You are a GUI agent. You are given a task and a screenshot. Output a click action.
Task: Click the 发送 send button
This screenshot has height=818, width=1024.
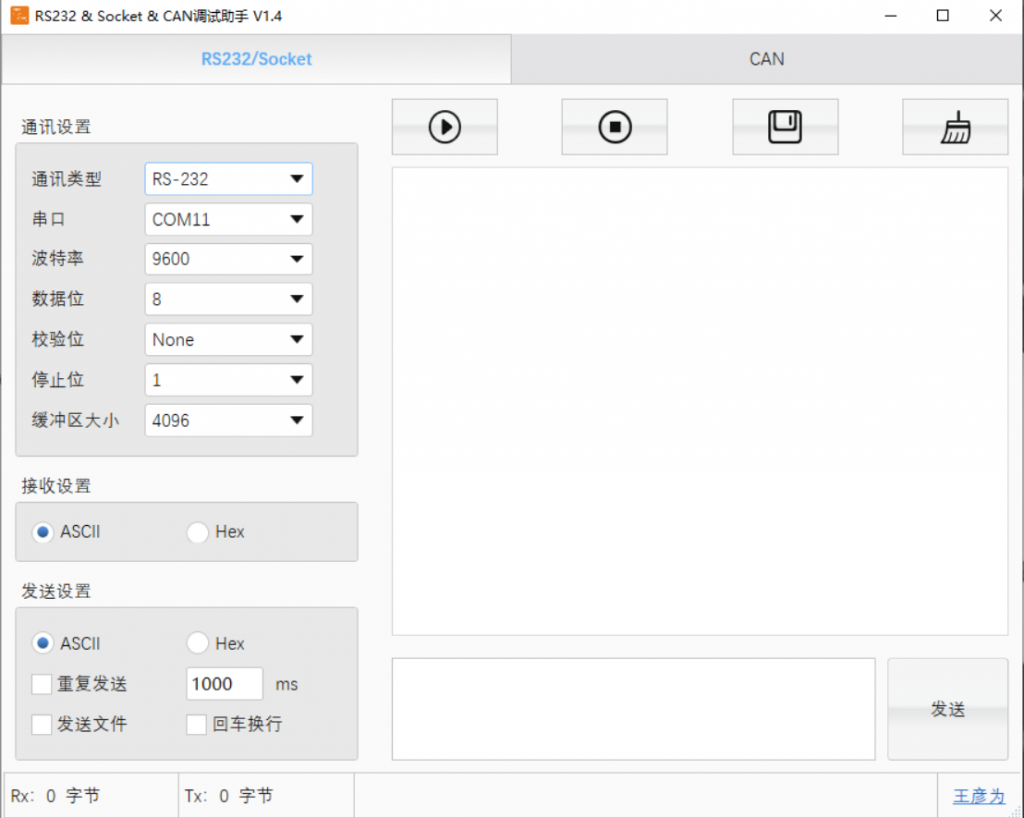point(948,709)
